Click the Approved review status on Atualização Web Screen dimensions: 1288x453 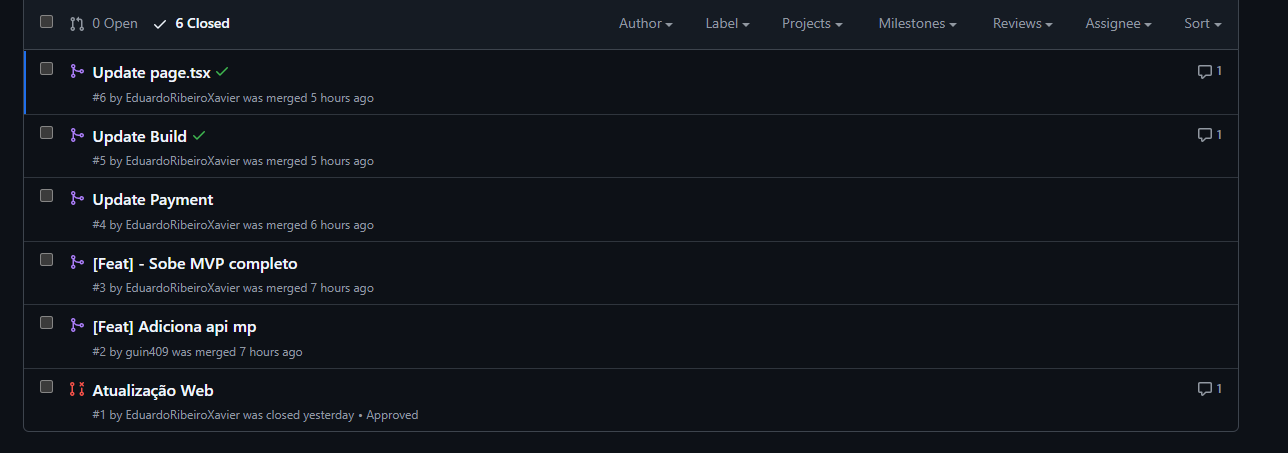pos(392,415)
